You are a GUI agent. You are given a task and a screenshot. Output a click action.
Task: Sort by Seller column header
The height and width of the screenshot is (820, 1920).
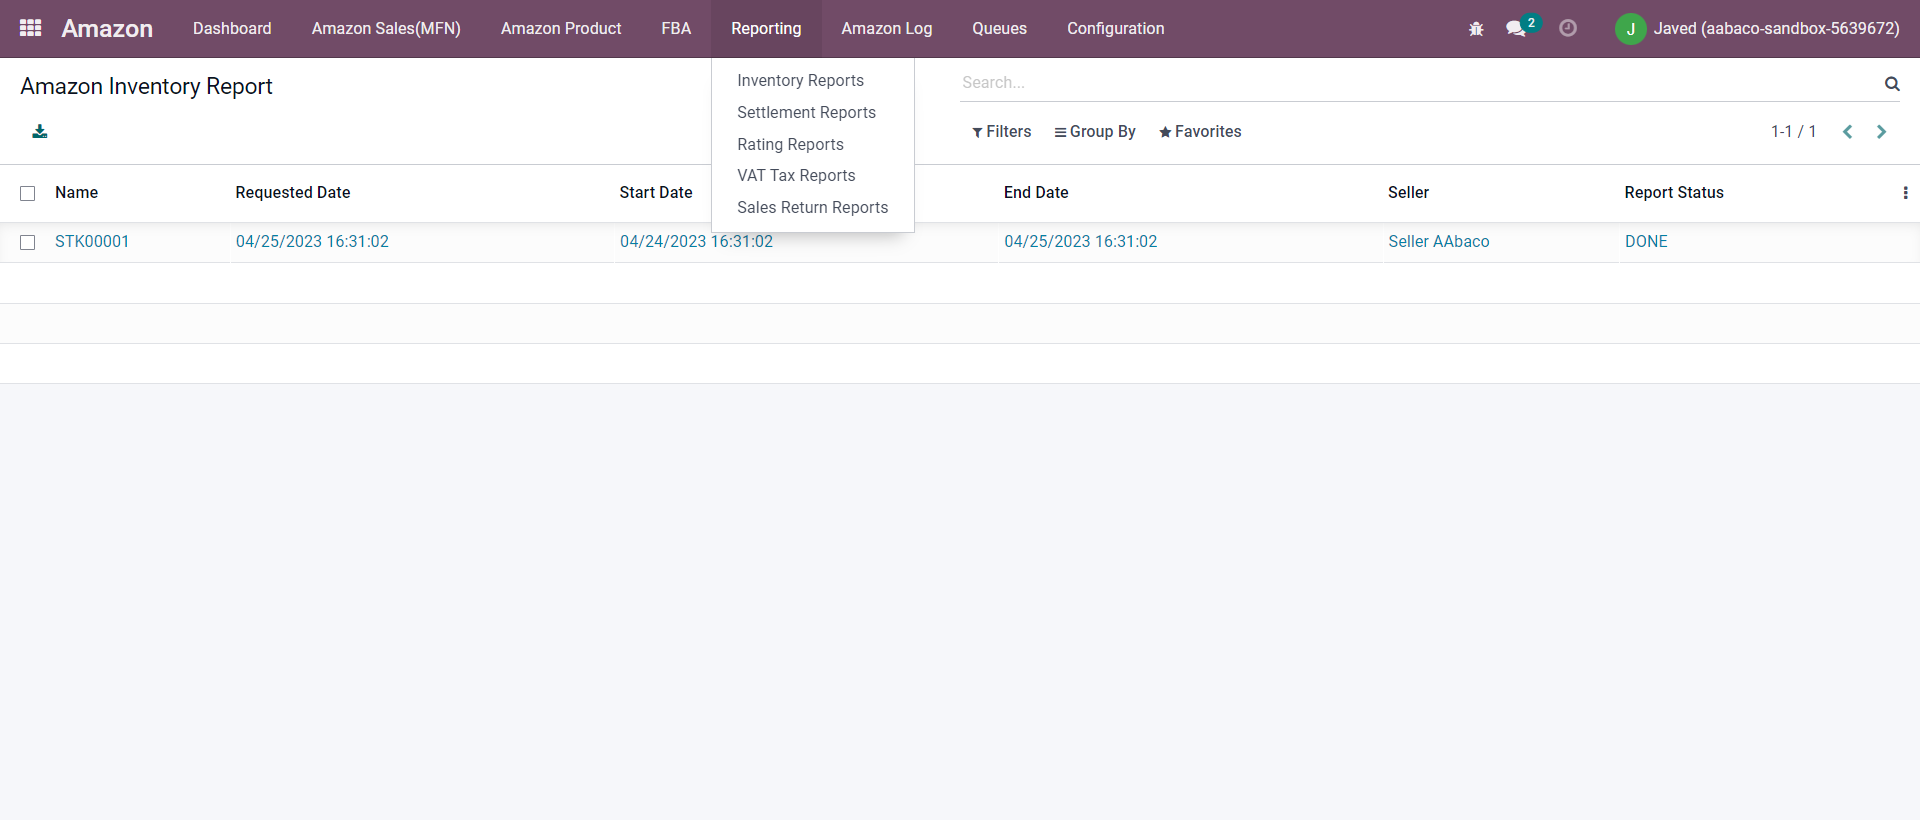1408,192
